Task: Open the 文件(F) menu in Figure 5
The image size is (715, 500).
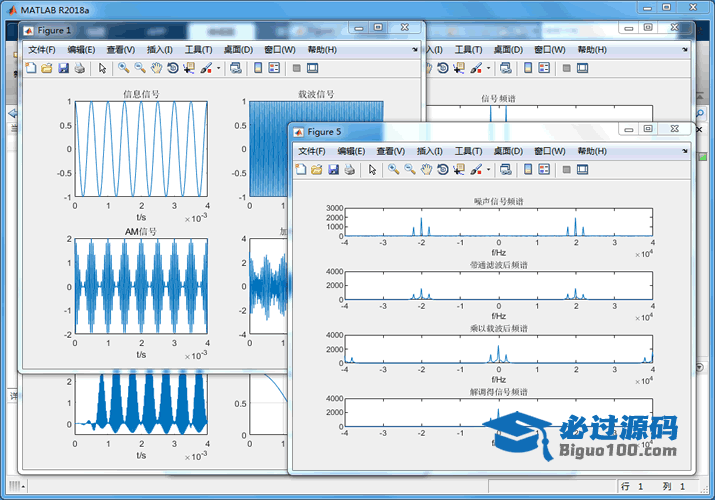Action: [312, 151]
